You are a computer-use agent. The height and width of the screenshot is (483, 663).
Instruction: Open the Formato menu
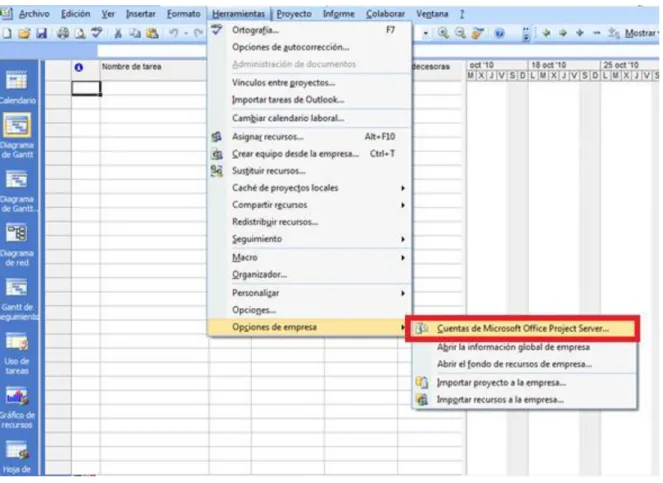coord(184,14)
